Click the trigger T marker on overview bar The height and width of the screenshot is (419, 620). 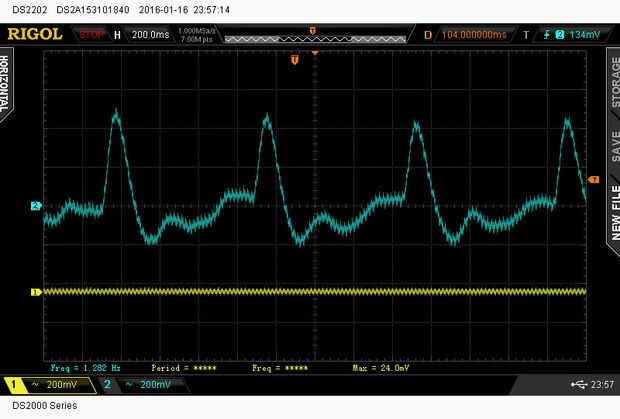313,31
